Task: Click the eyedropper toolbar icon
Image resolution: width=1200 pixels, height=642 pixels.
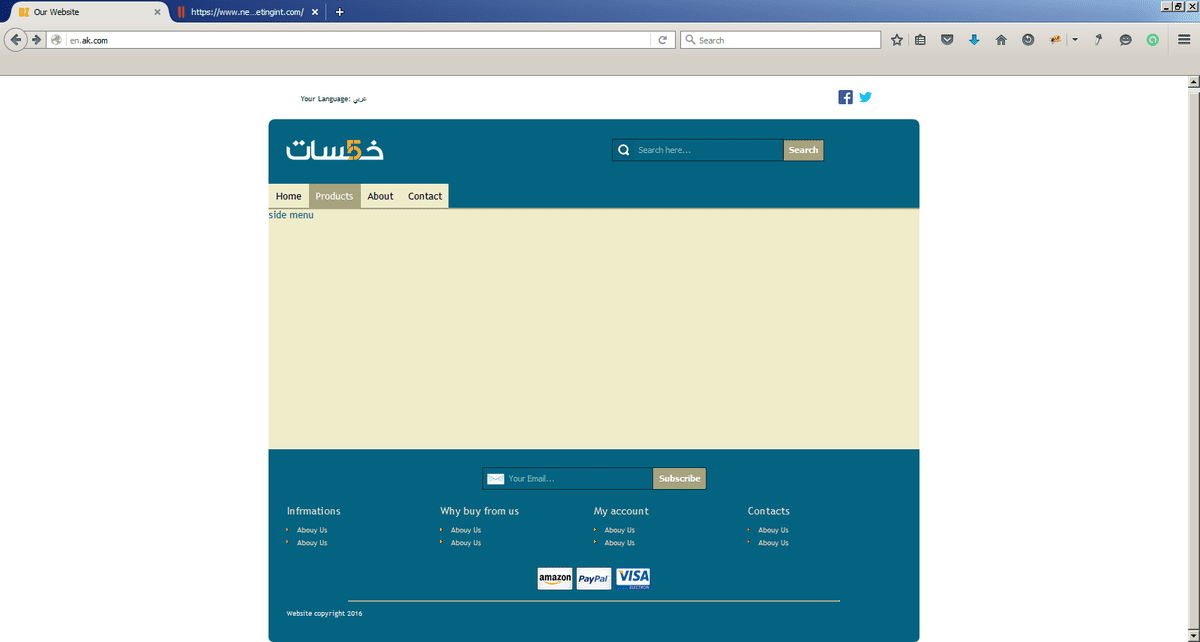Action: point(1098,40)
